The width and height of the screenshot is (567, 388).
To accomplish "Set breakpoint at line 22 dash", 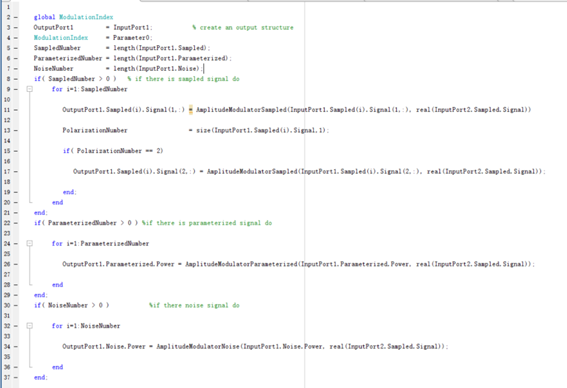I will [16, 223].
